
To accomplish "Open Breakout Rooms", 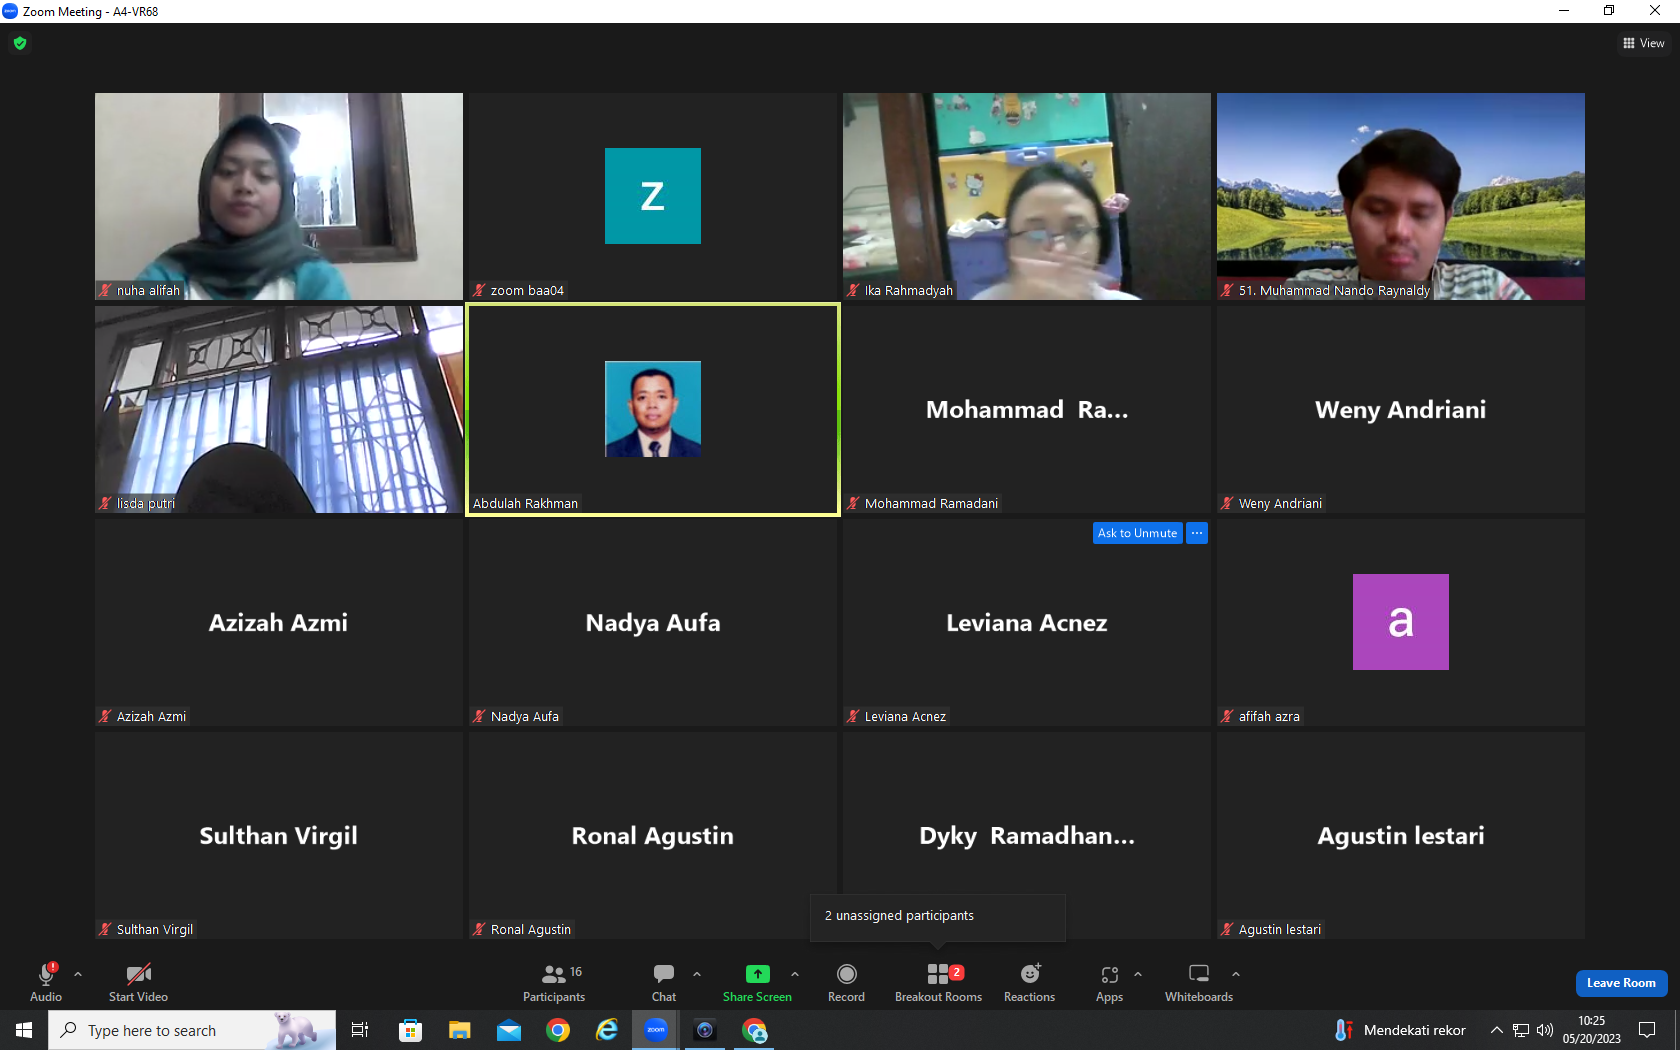I will [938, 983].
